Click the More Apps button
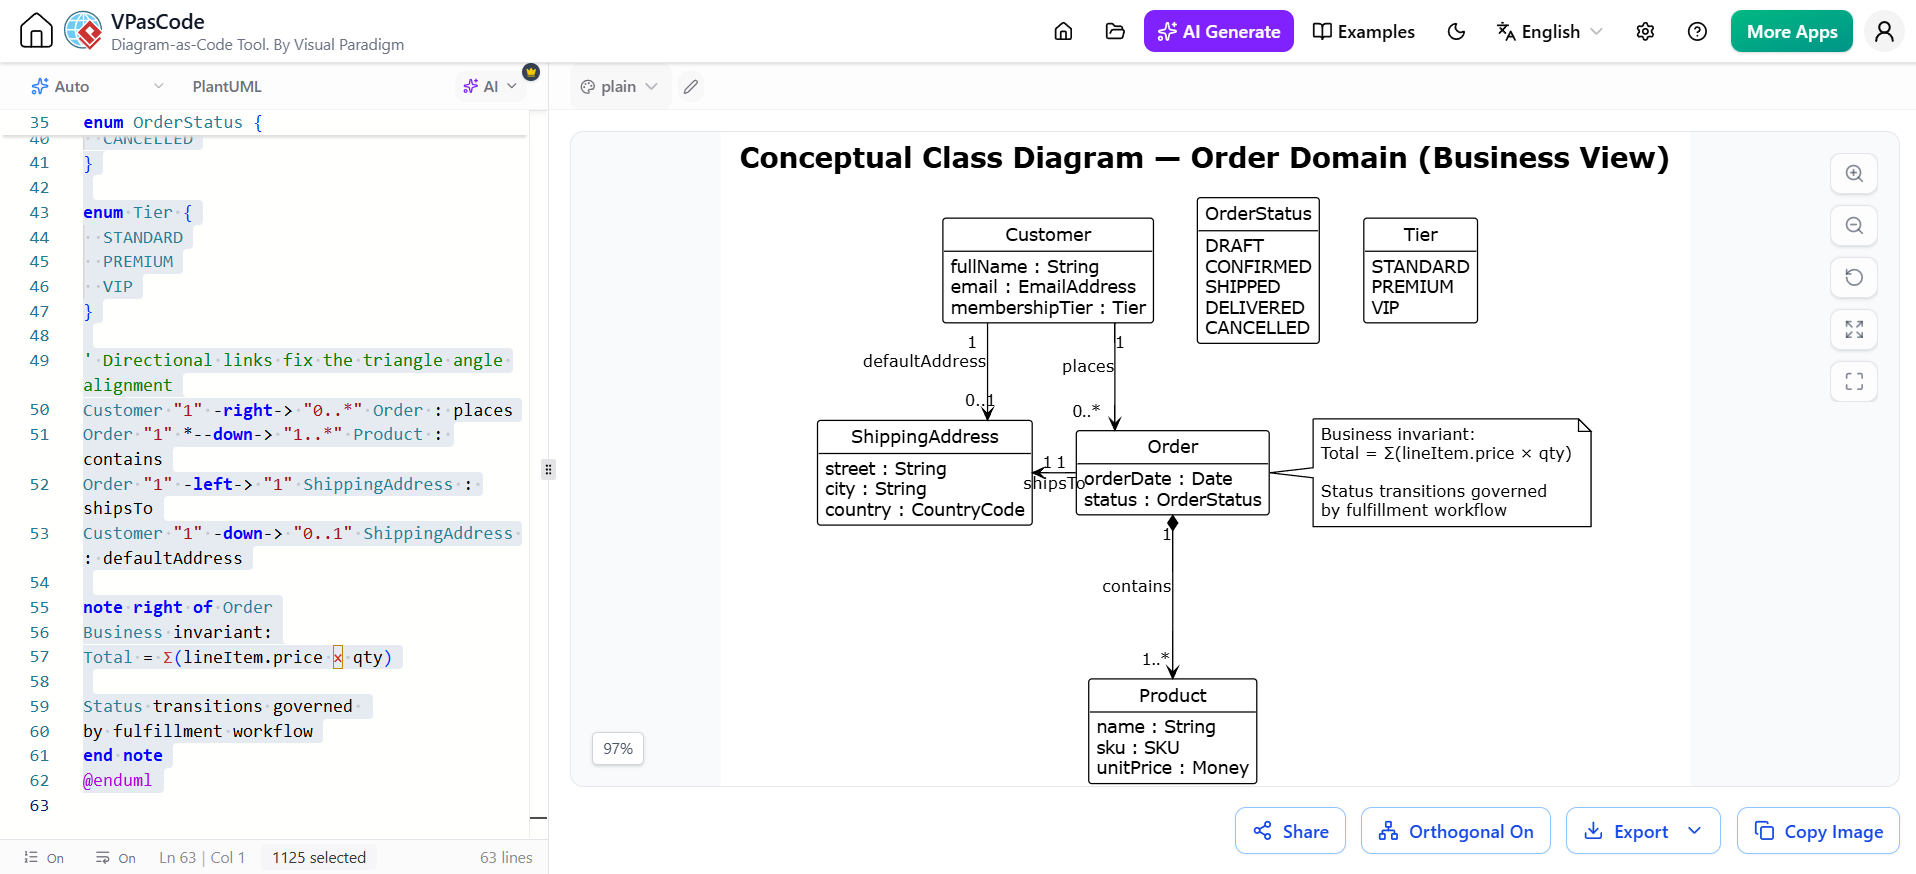The image size is (1916, 874). click(x=1791, y=31)
